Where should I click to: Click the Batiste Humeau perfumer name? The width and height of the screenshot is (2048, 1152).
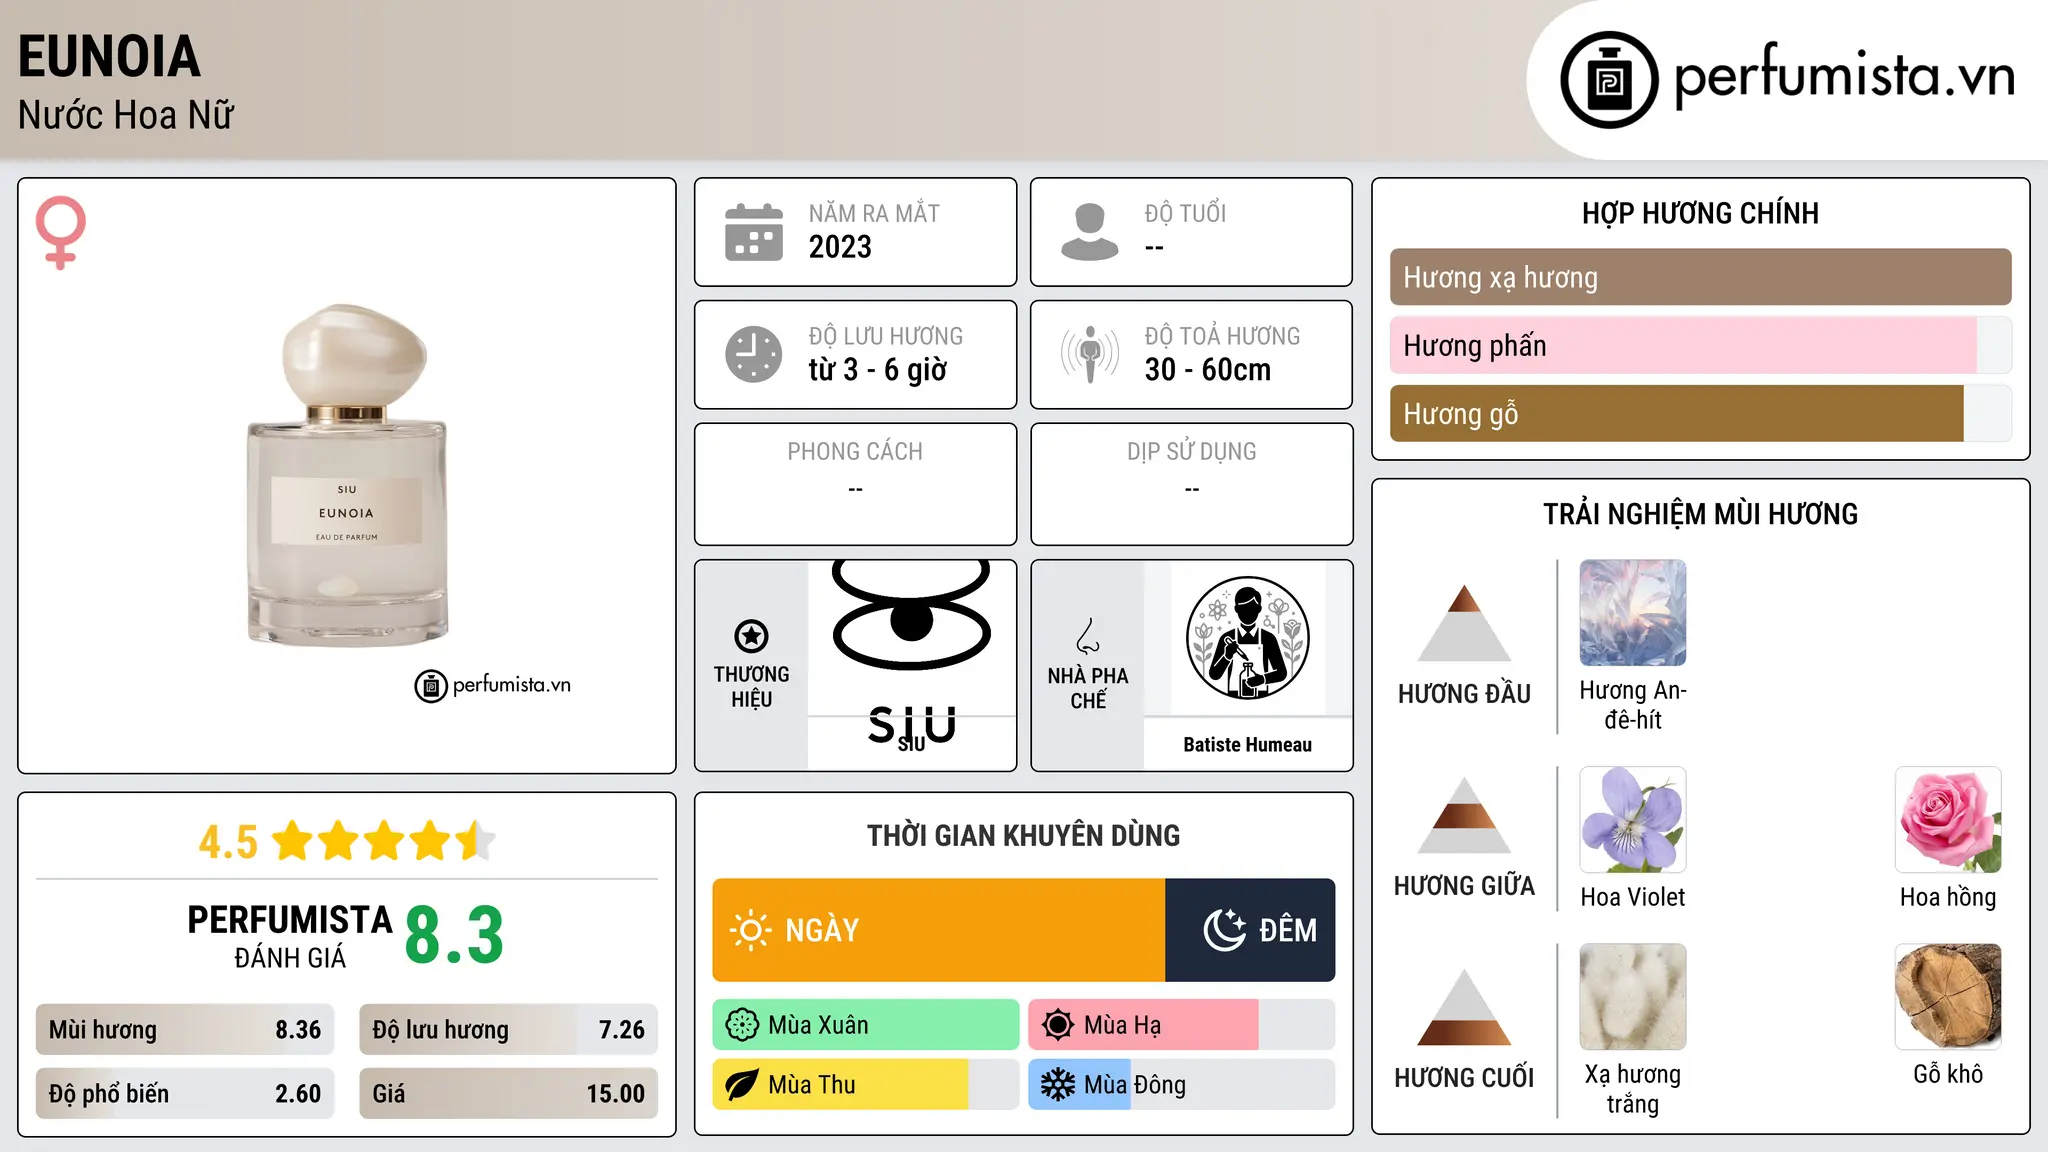point(1247,745)
